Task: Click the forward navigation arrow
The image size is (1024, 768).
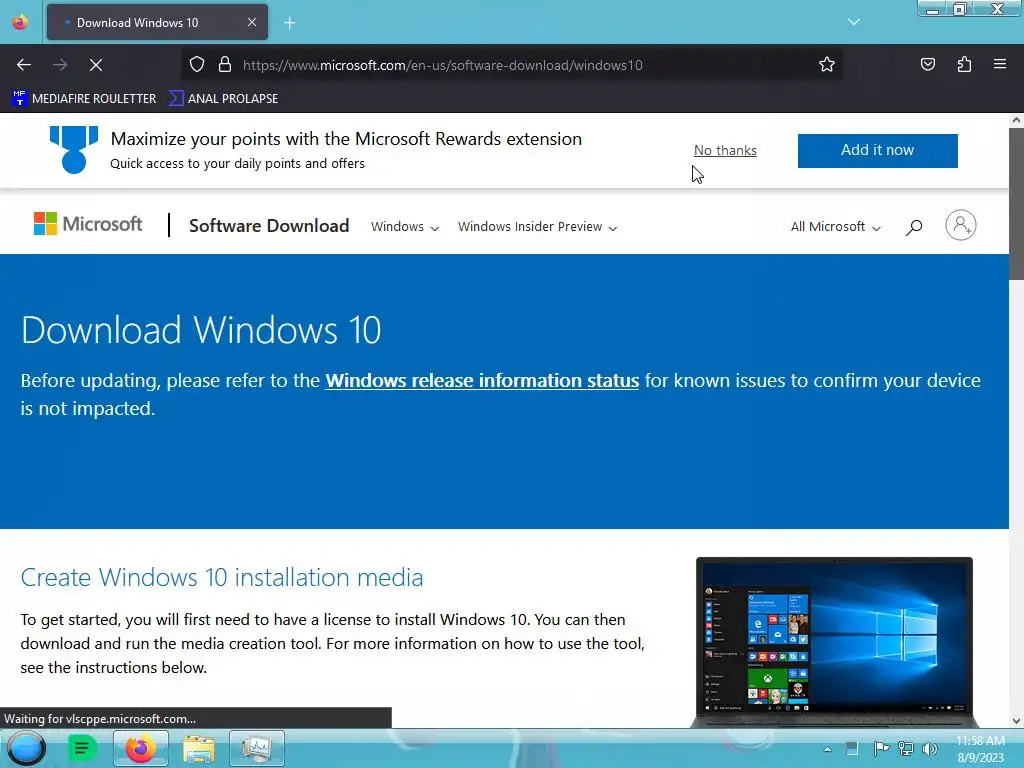Action: coord(60,65)
